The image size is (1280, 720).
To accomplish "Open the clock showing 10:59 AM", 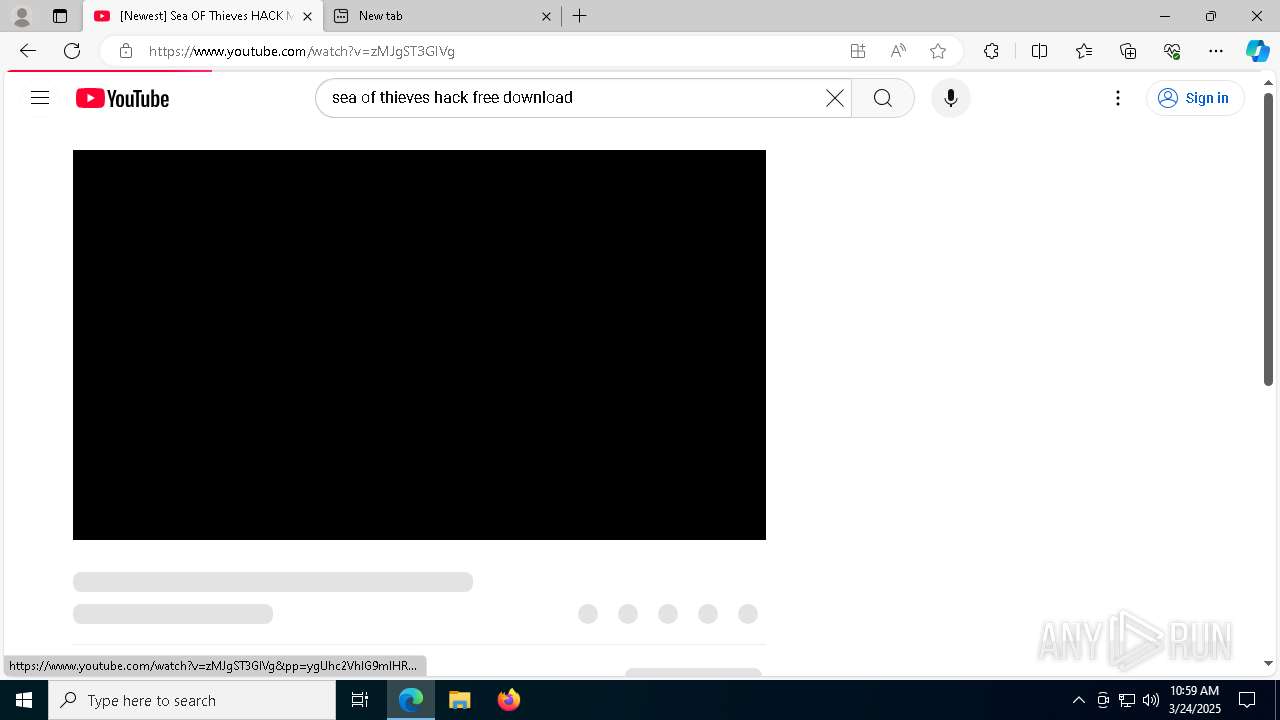I will click(1195, 700).
